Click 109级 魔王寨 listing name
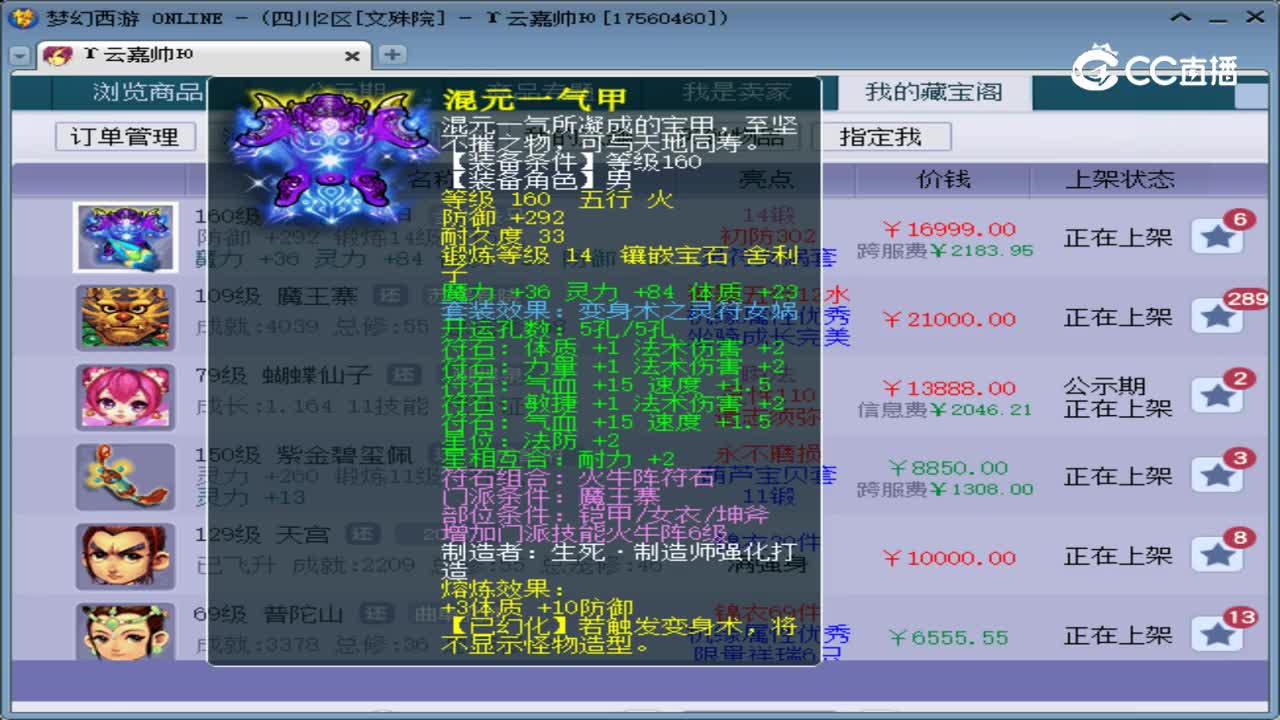 (x=275, y=296)
